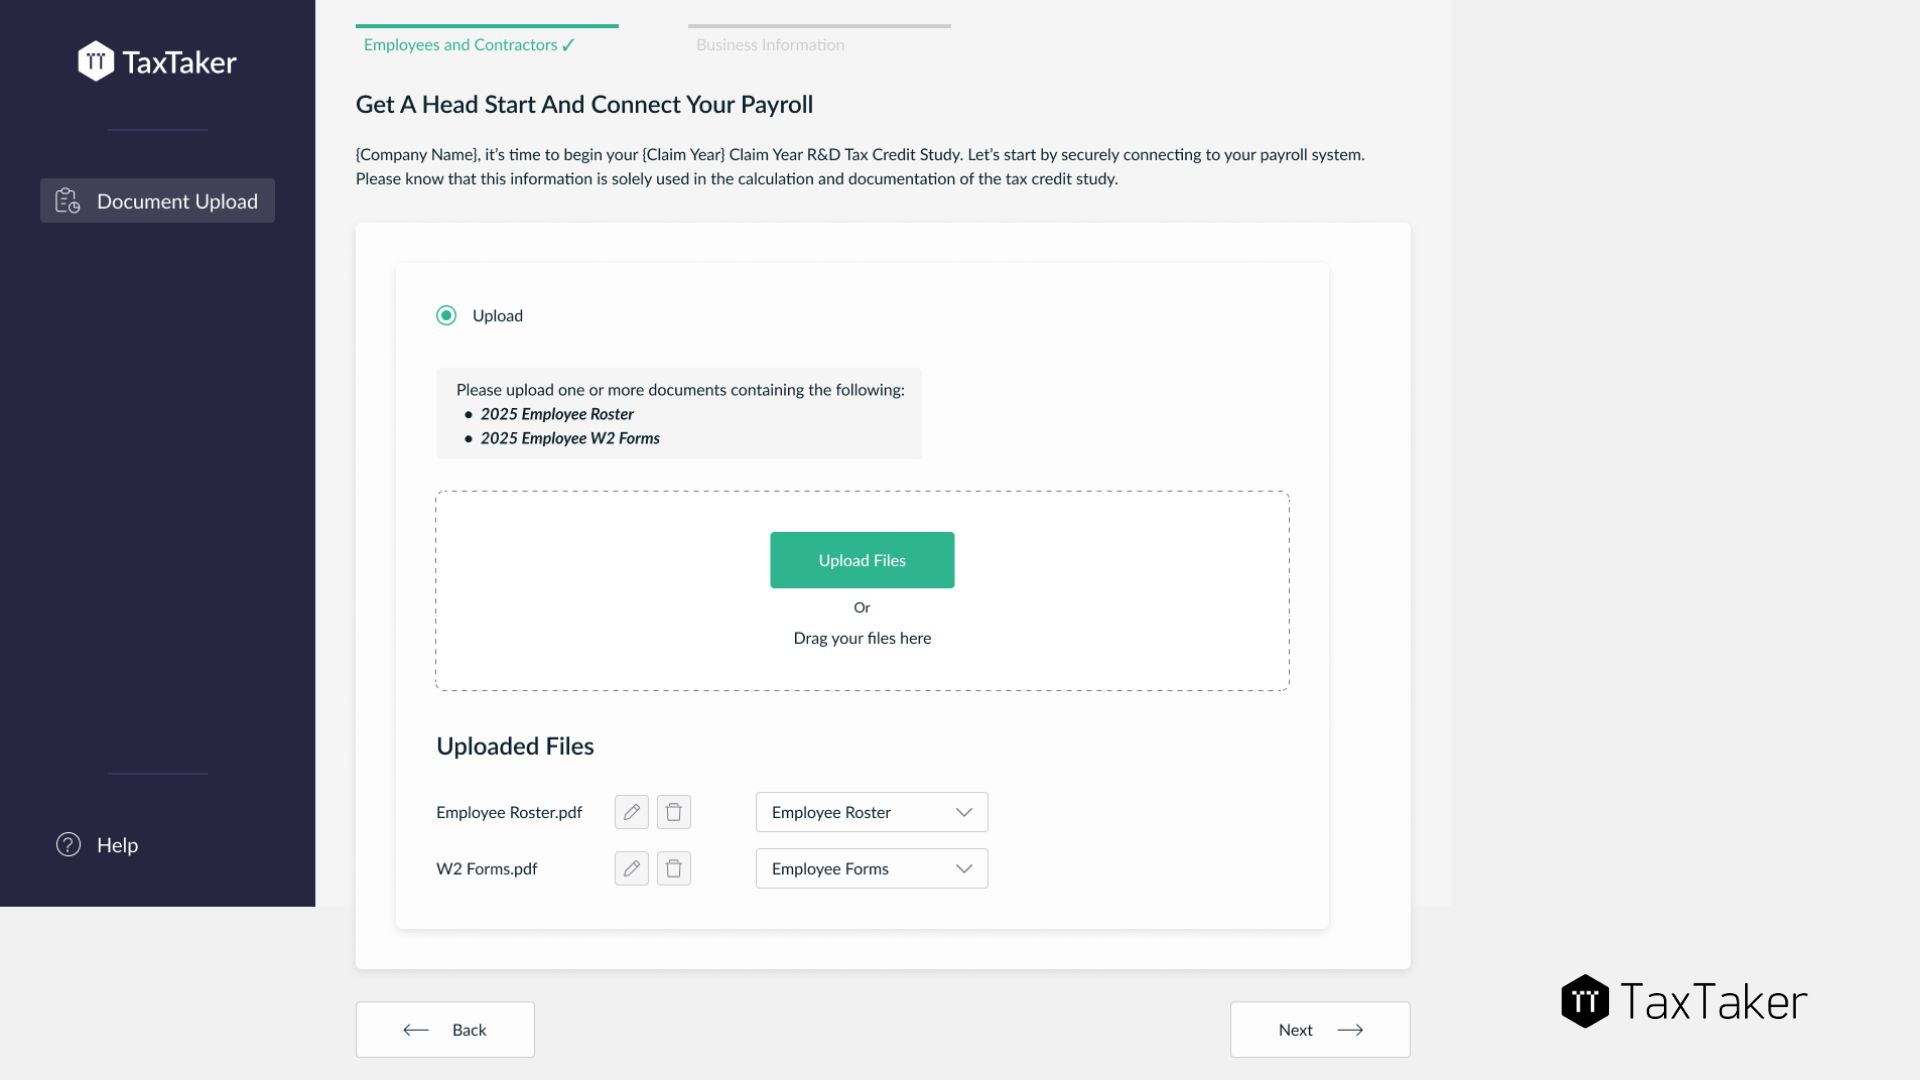Viewport: 1920px width, 1080px height.
Task: Click the TaxTaker logo in the sidebar
Action: [x=157, y=62]
